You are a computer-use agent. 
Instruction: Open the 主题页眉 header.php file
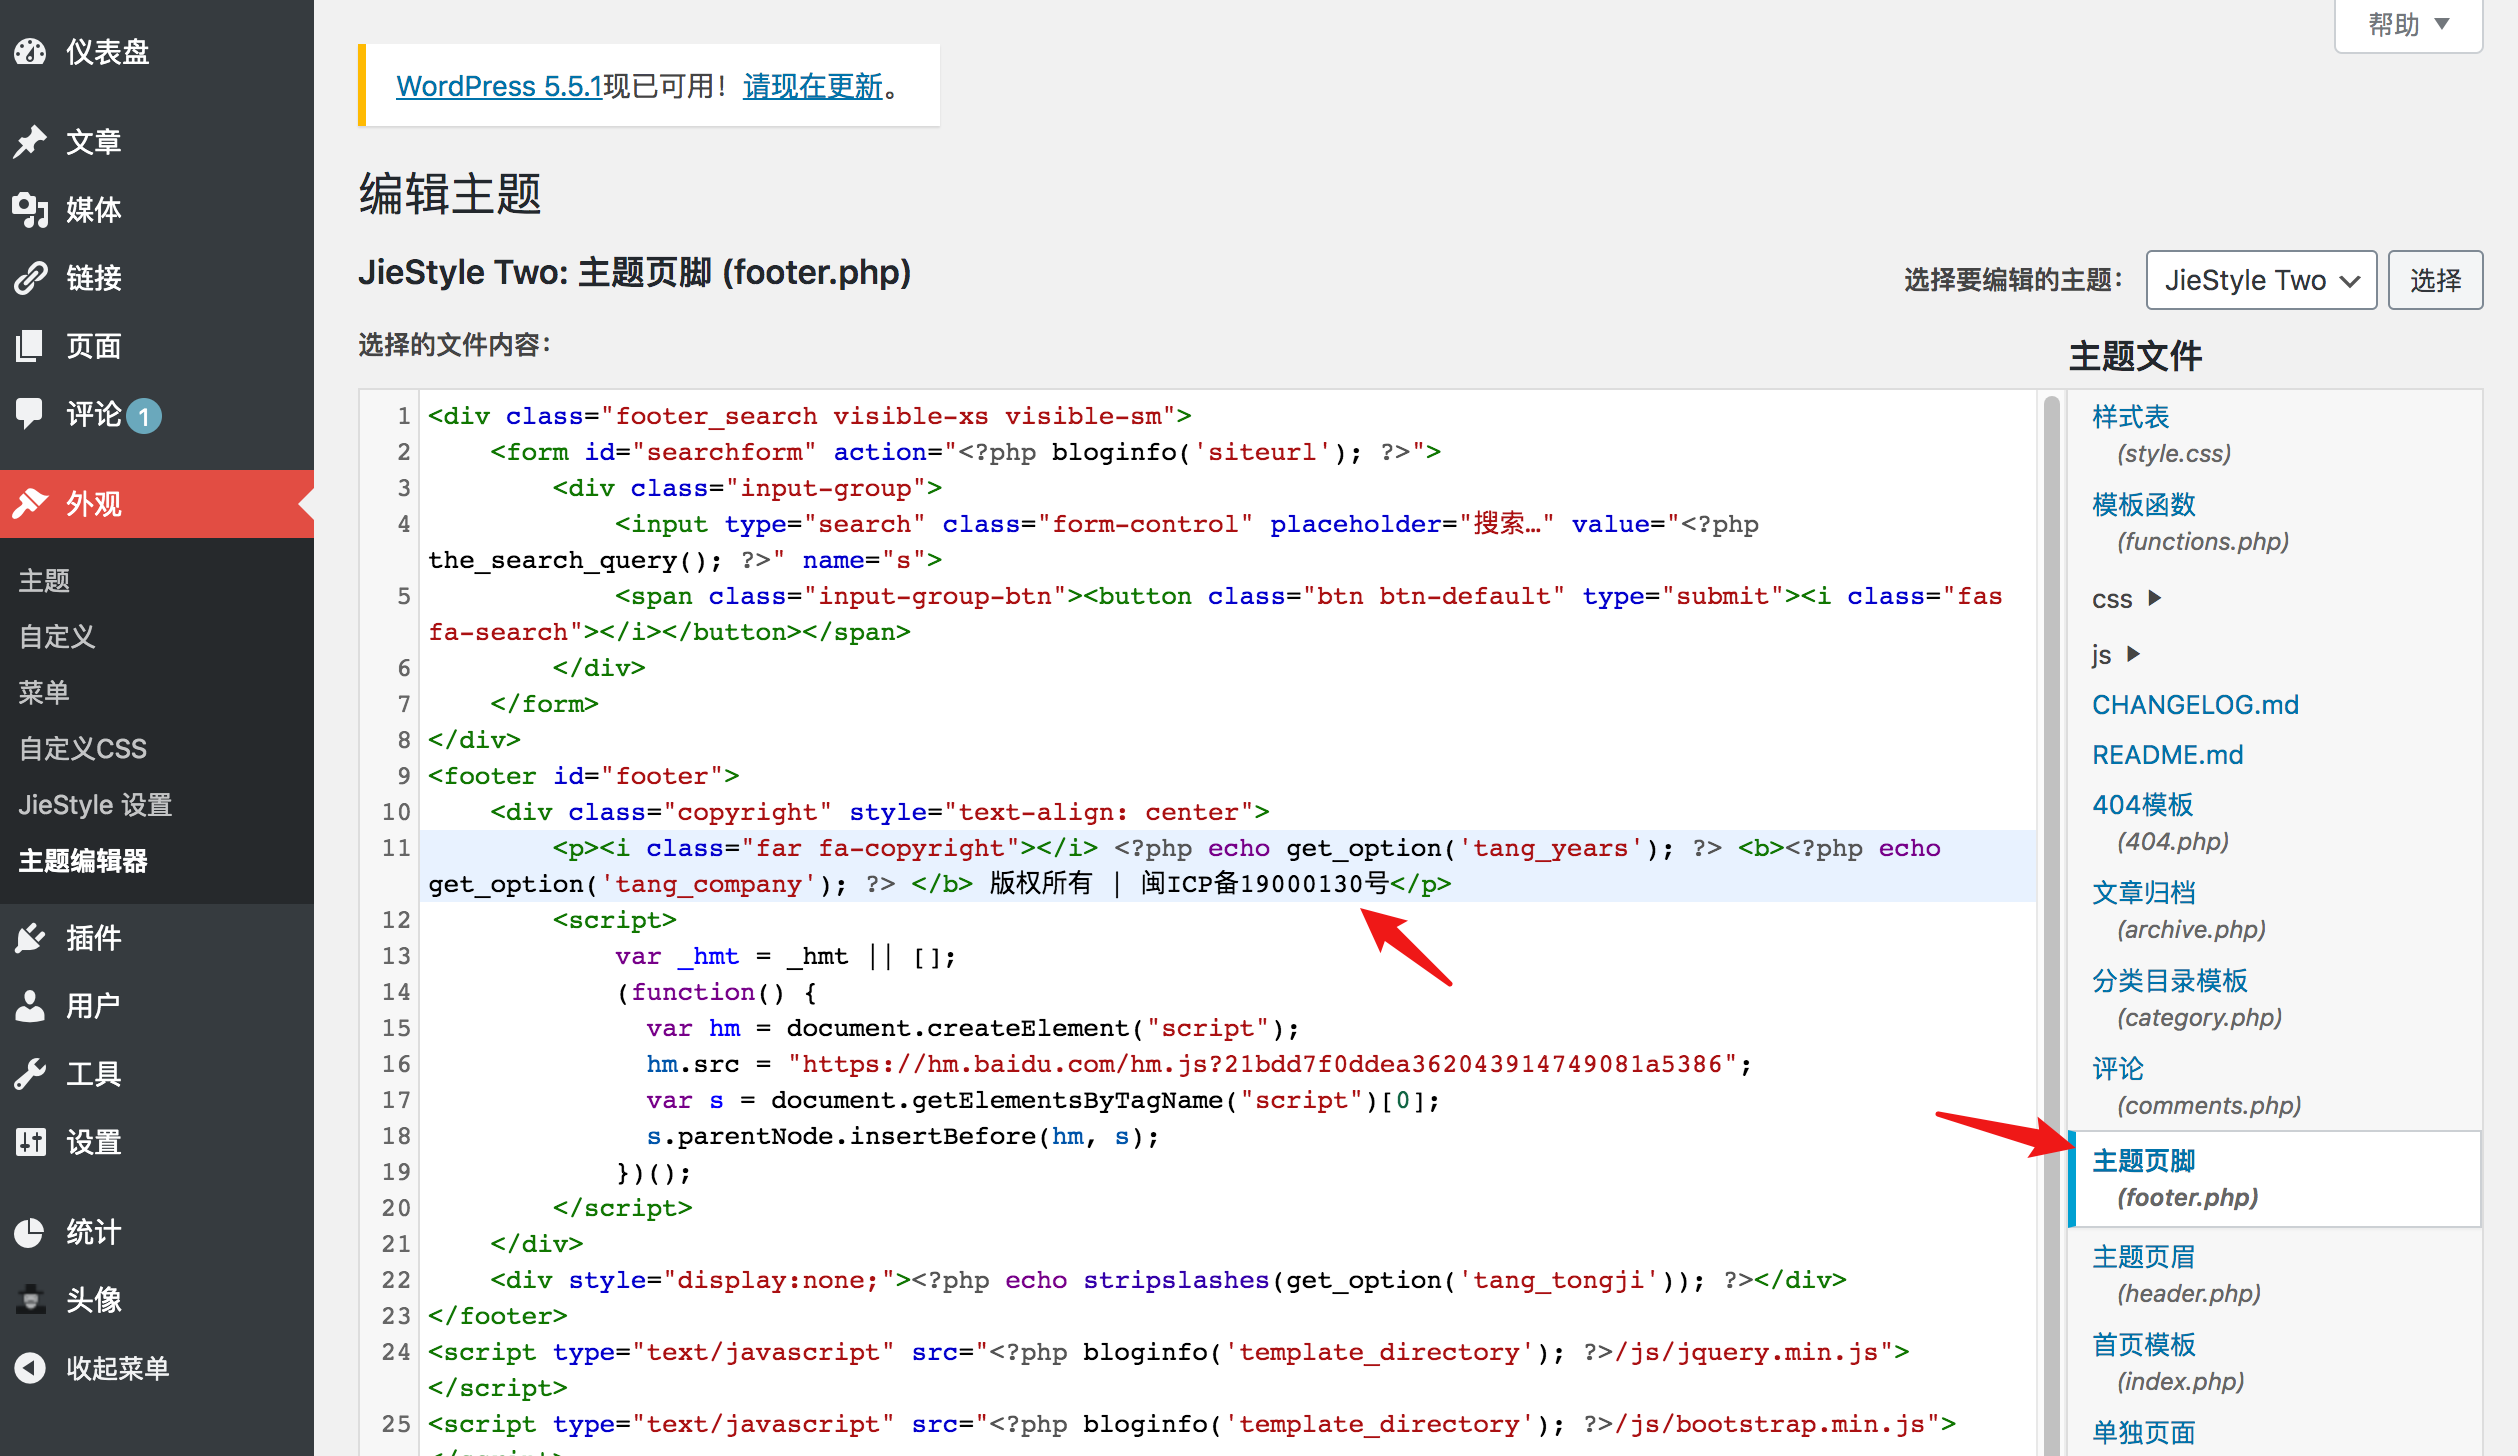tap(2143, 1256)
